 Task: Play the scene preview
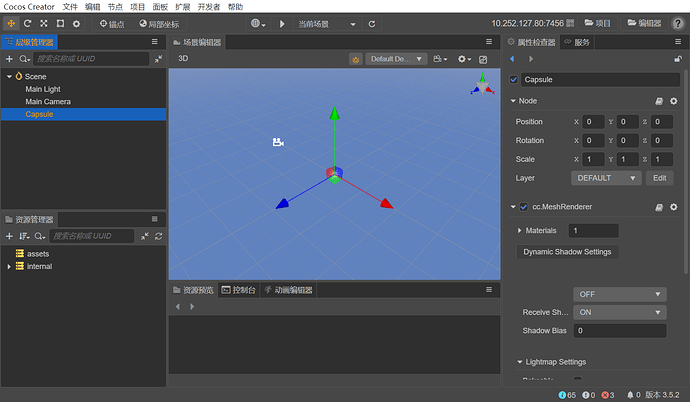pos(282,24)
